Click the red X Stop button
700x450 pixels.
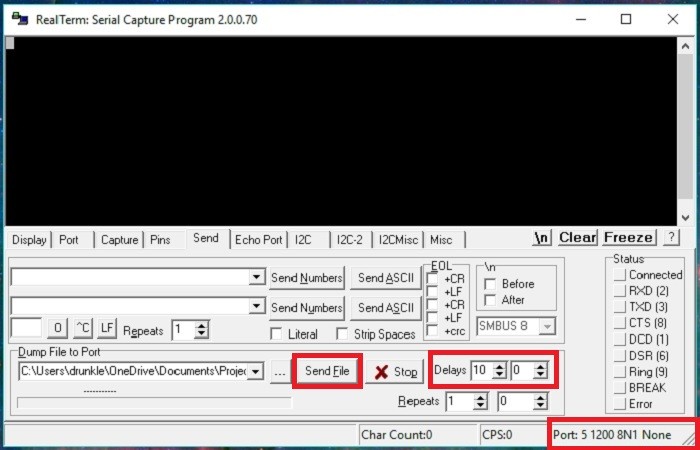point(394,372)
